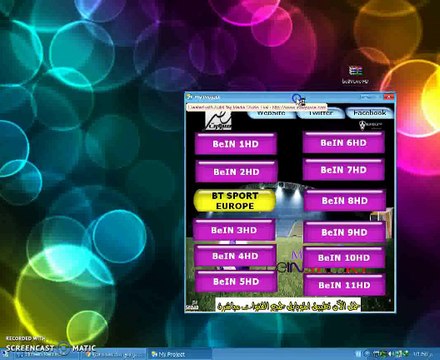Choose the BeIN 9HD button
440x360 pixels.
click(344, 232)
